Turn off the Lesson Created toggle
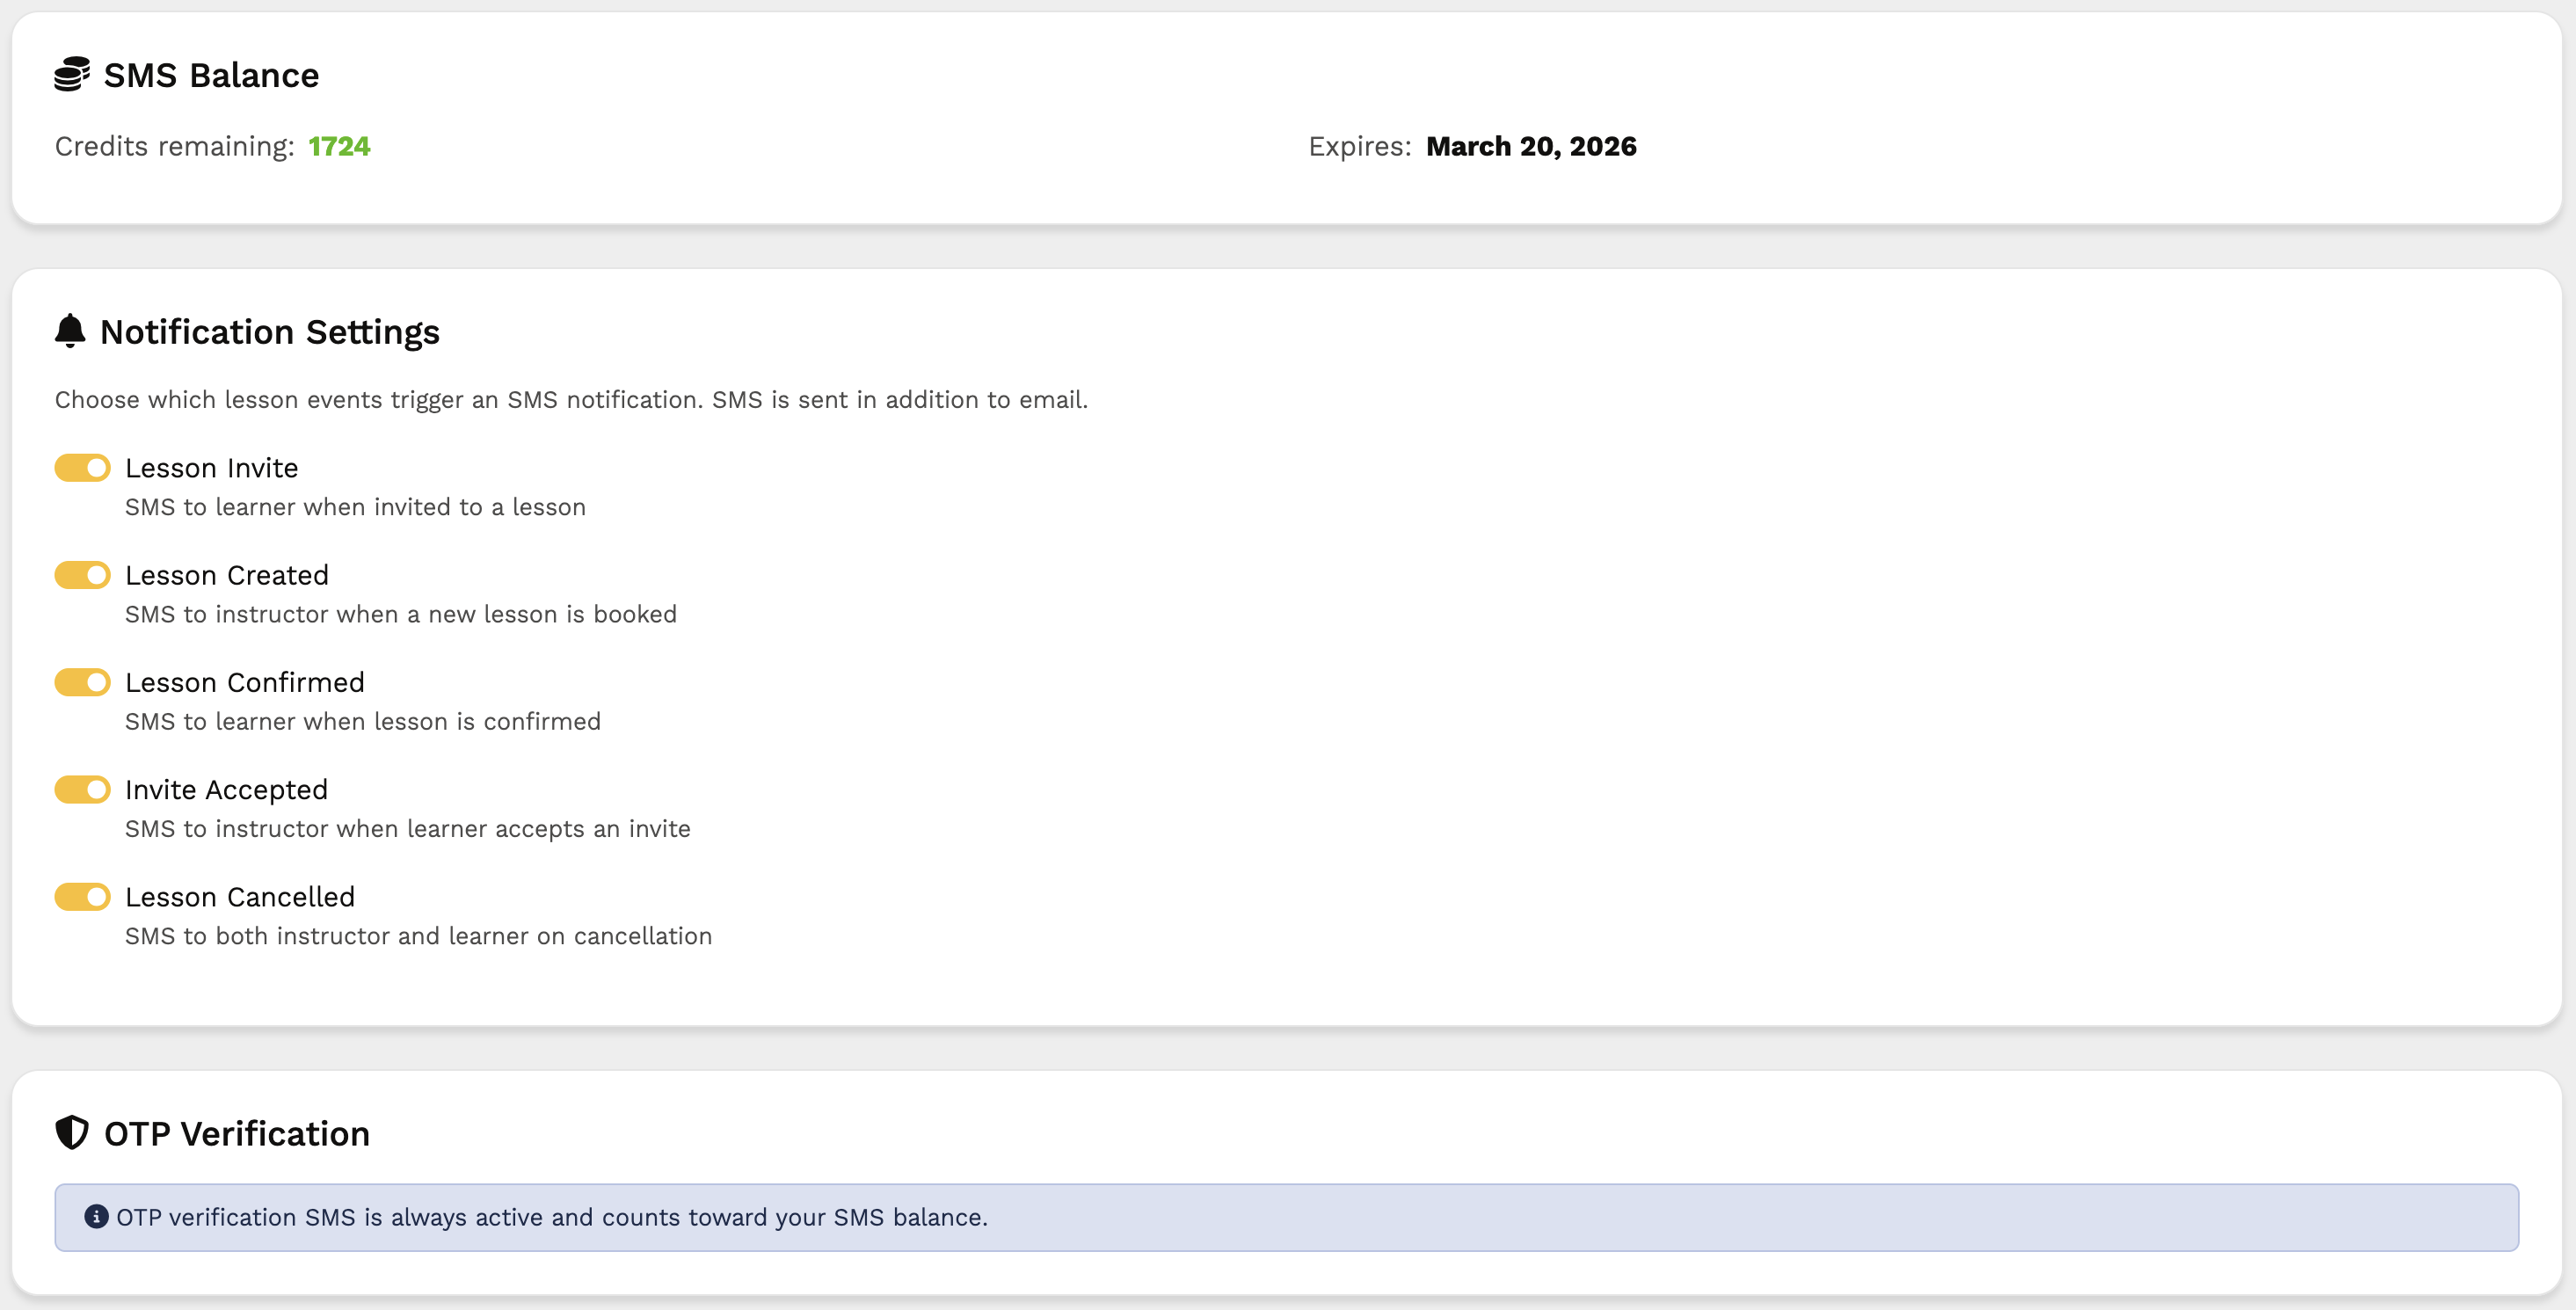The image size is (2576, 1310). tap(83, 575)
